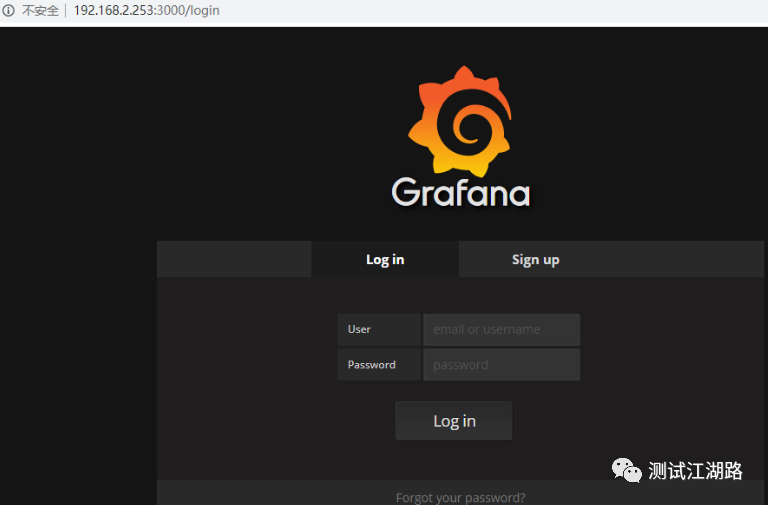
Task: Open the Forgot your password link
Action: (460, 498)
